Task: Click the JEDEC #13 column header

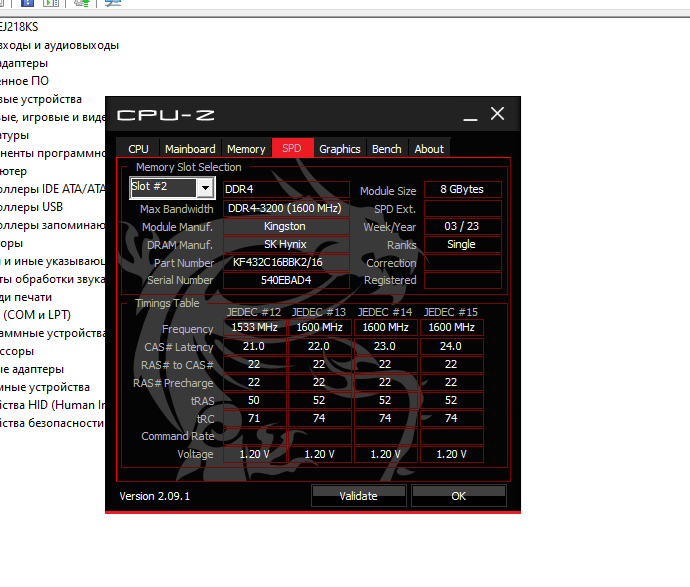Action: point(319,312)
